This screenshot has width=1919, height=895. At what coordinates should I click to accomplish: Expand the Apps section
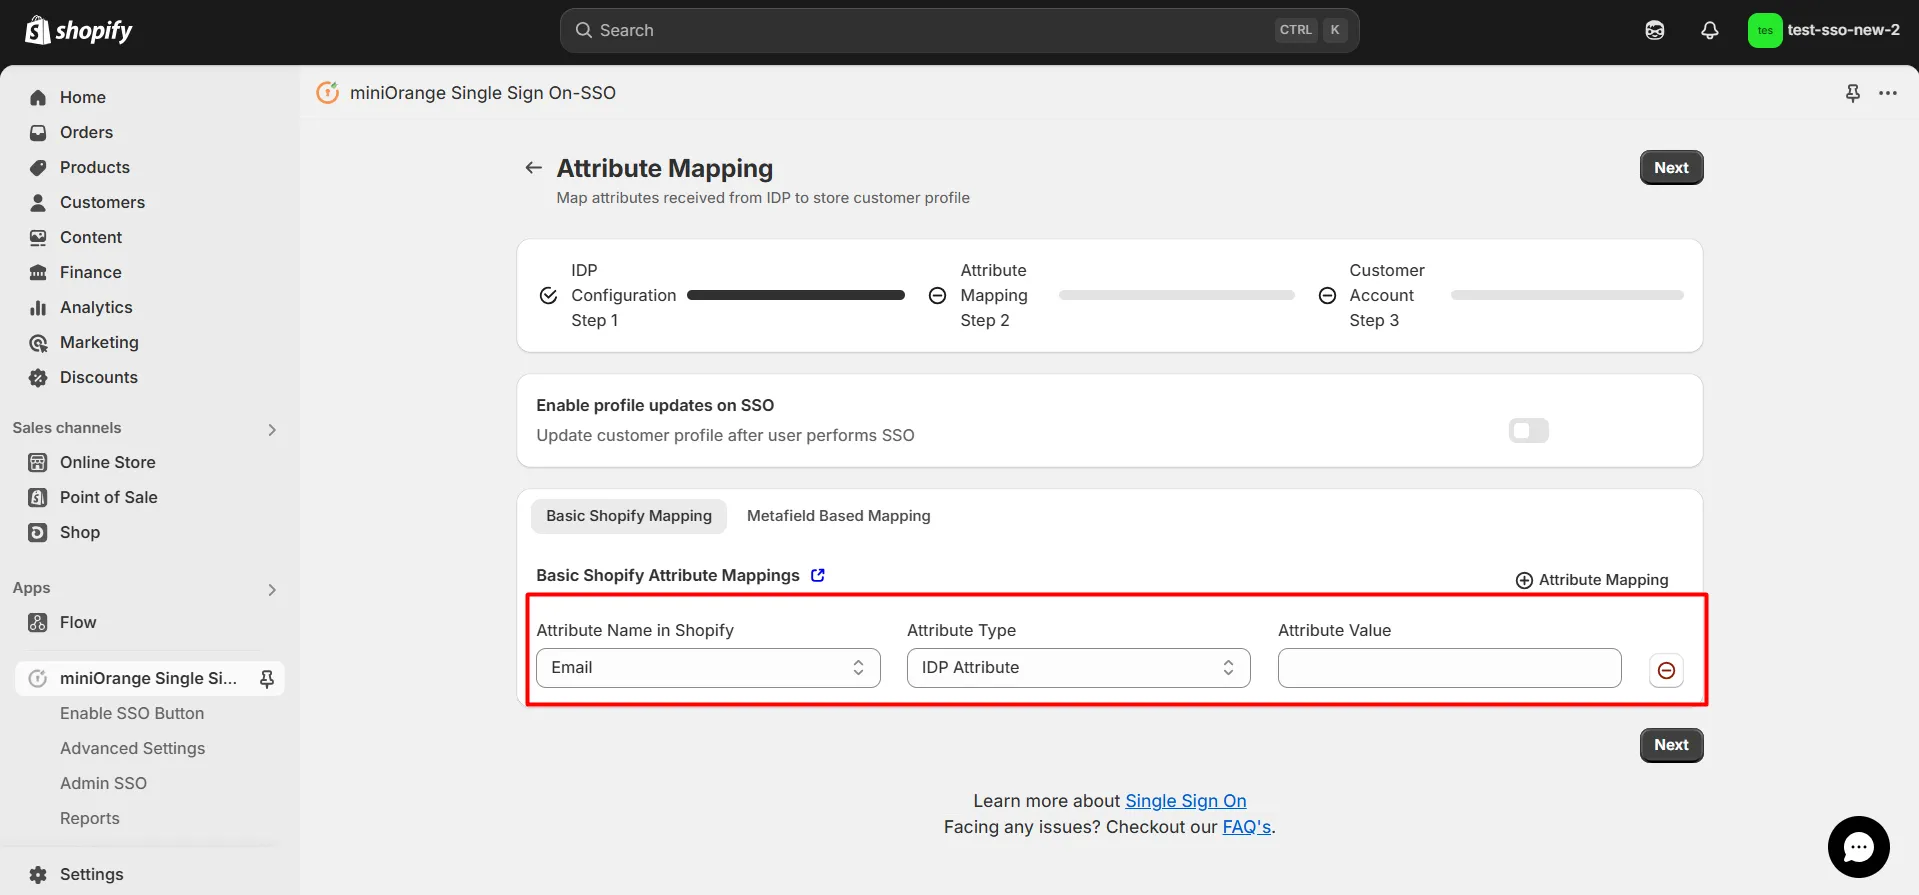click(x=272, y=589)
